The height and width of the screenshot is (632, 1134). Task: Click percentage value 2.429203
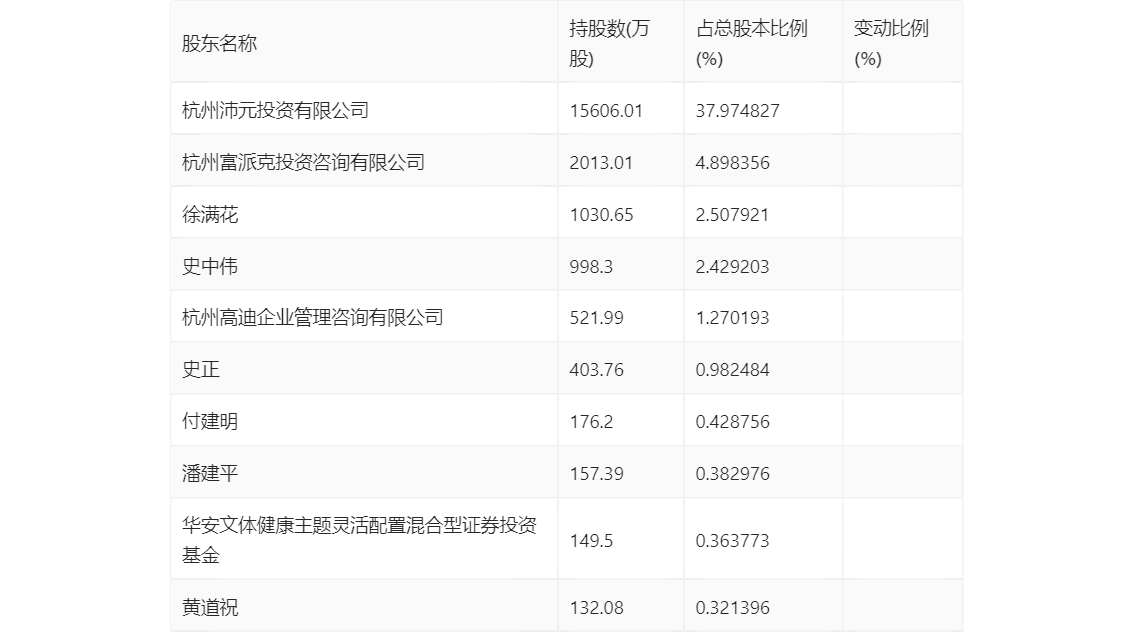(x=733, y=267)
